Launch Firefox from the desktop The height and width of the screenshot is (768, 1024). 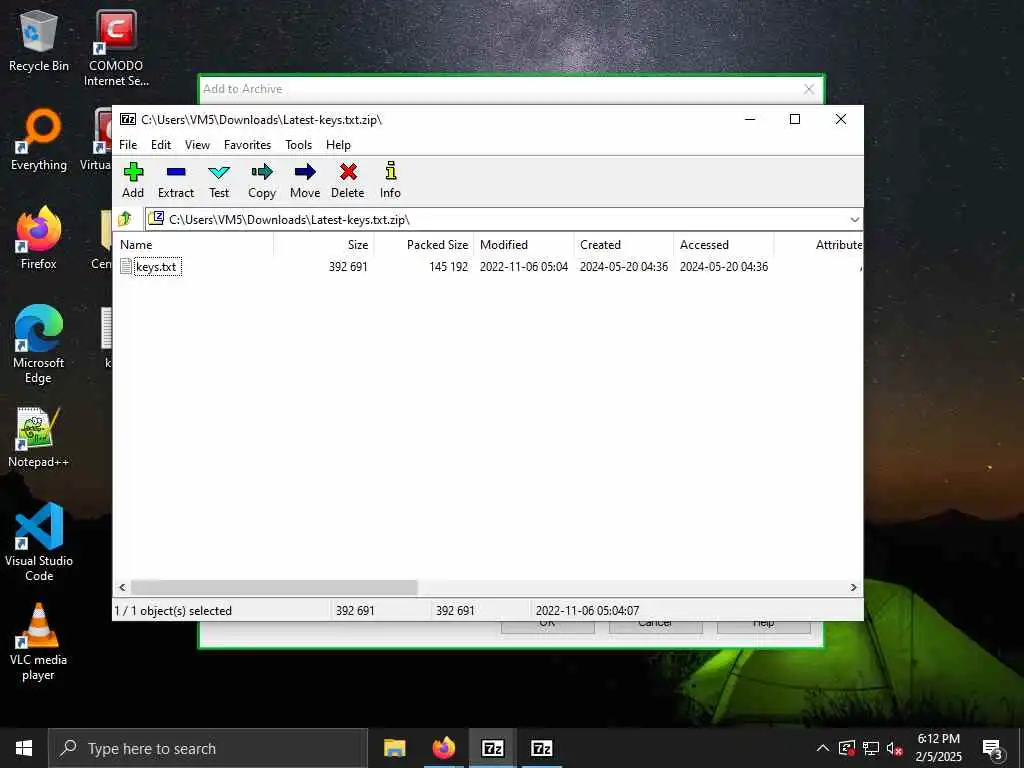pyautogui.click(x=39, y=238)
